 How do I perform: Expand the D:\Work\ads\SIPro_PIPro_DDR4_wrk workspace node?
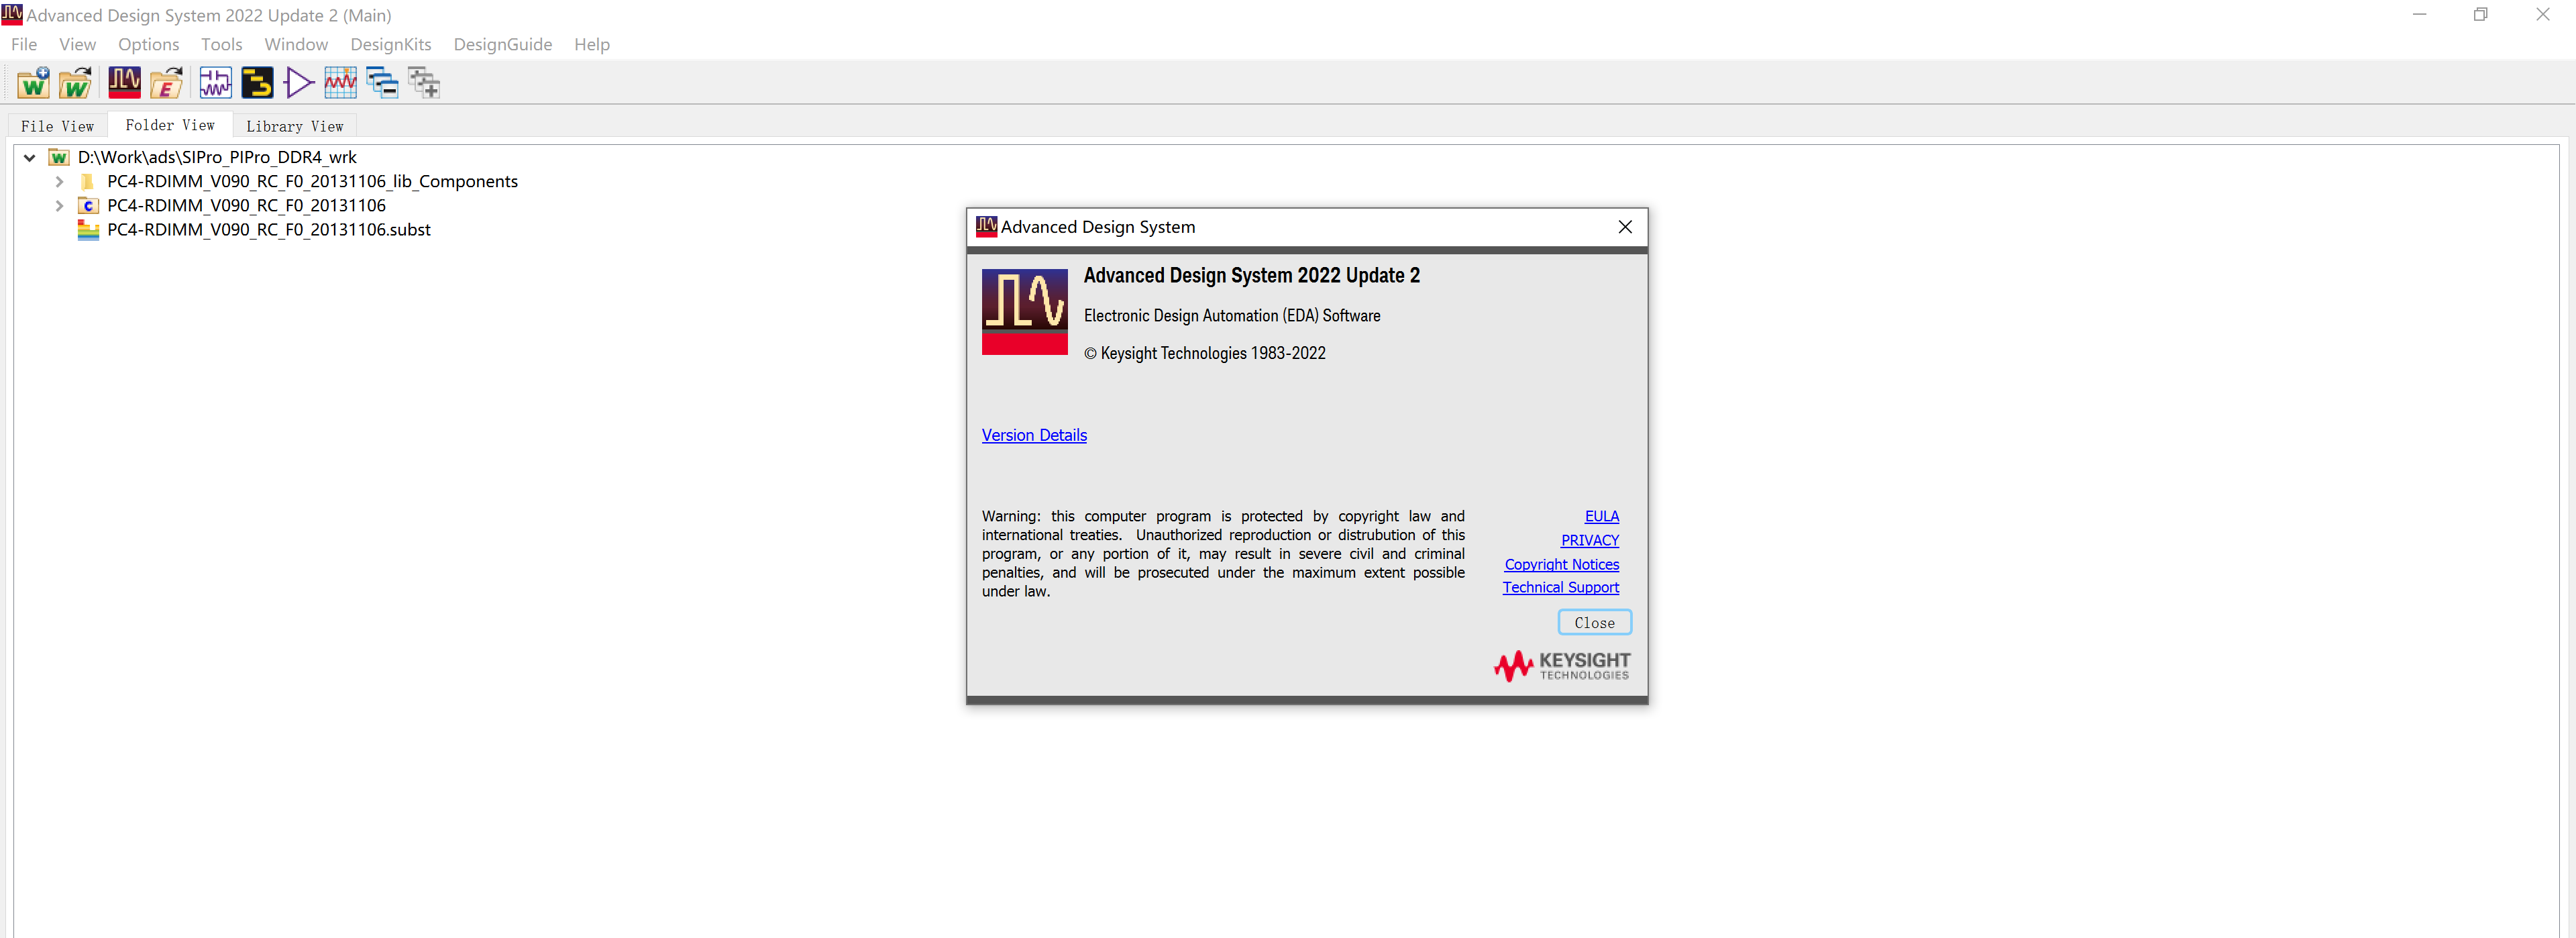[30, 156]
